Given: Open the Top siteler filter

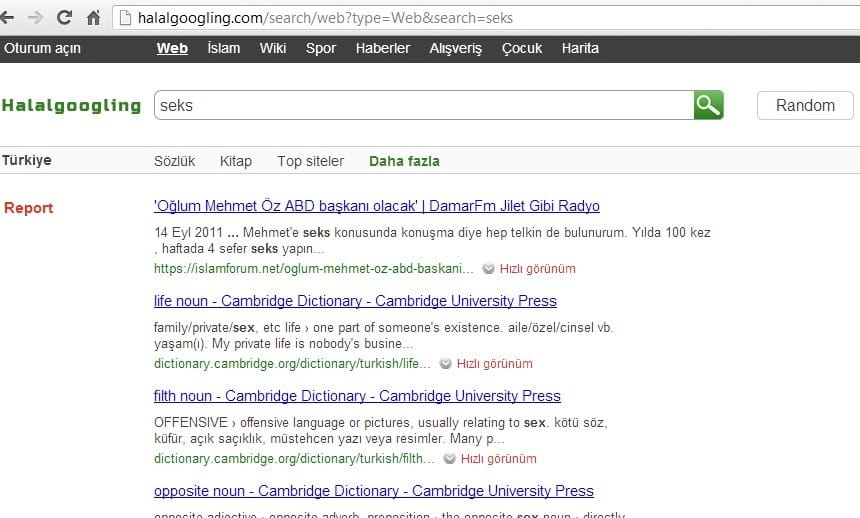Looking at the screenshot, I should coord(310,161).
